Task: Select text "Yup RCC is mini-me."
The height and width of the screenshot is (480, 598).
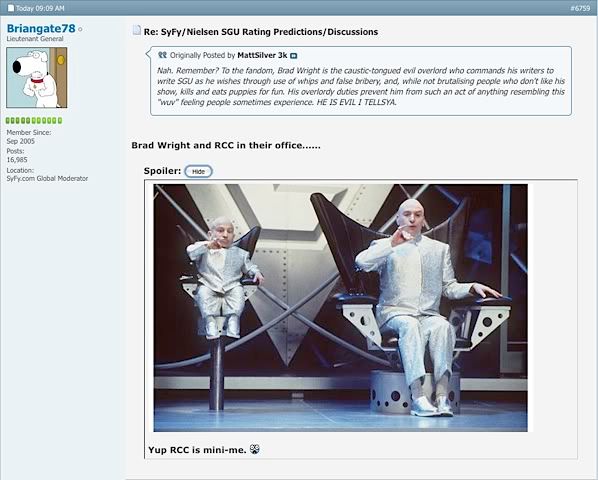Action: [x=197, y=450]
